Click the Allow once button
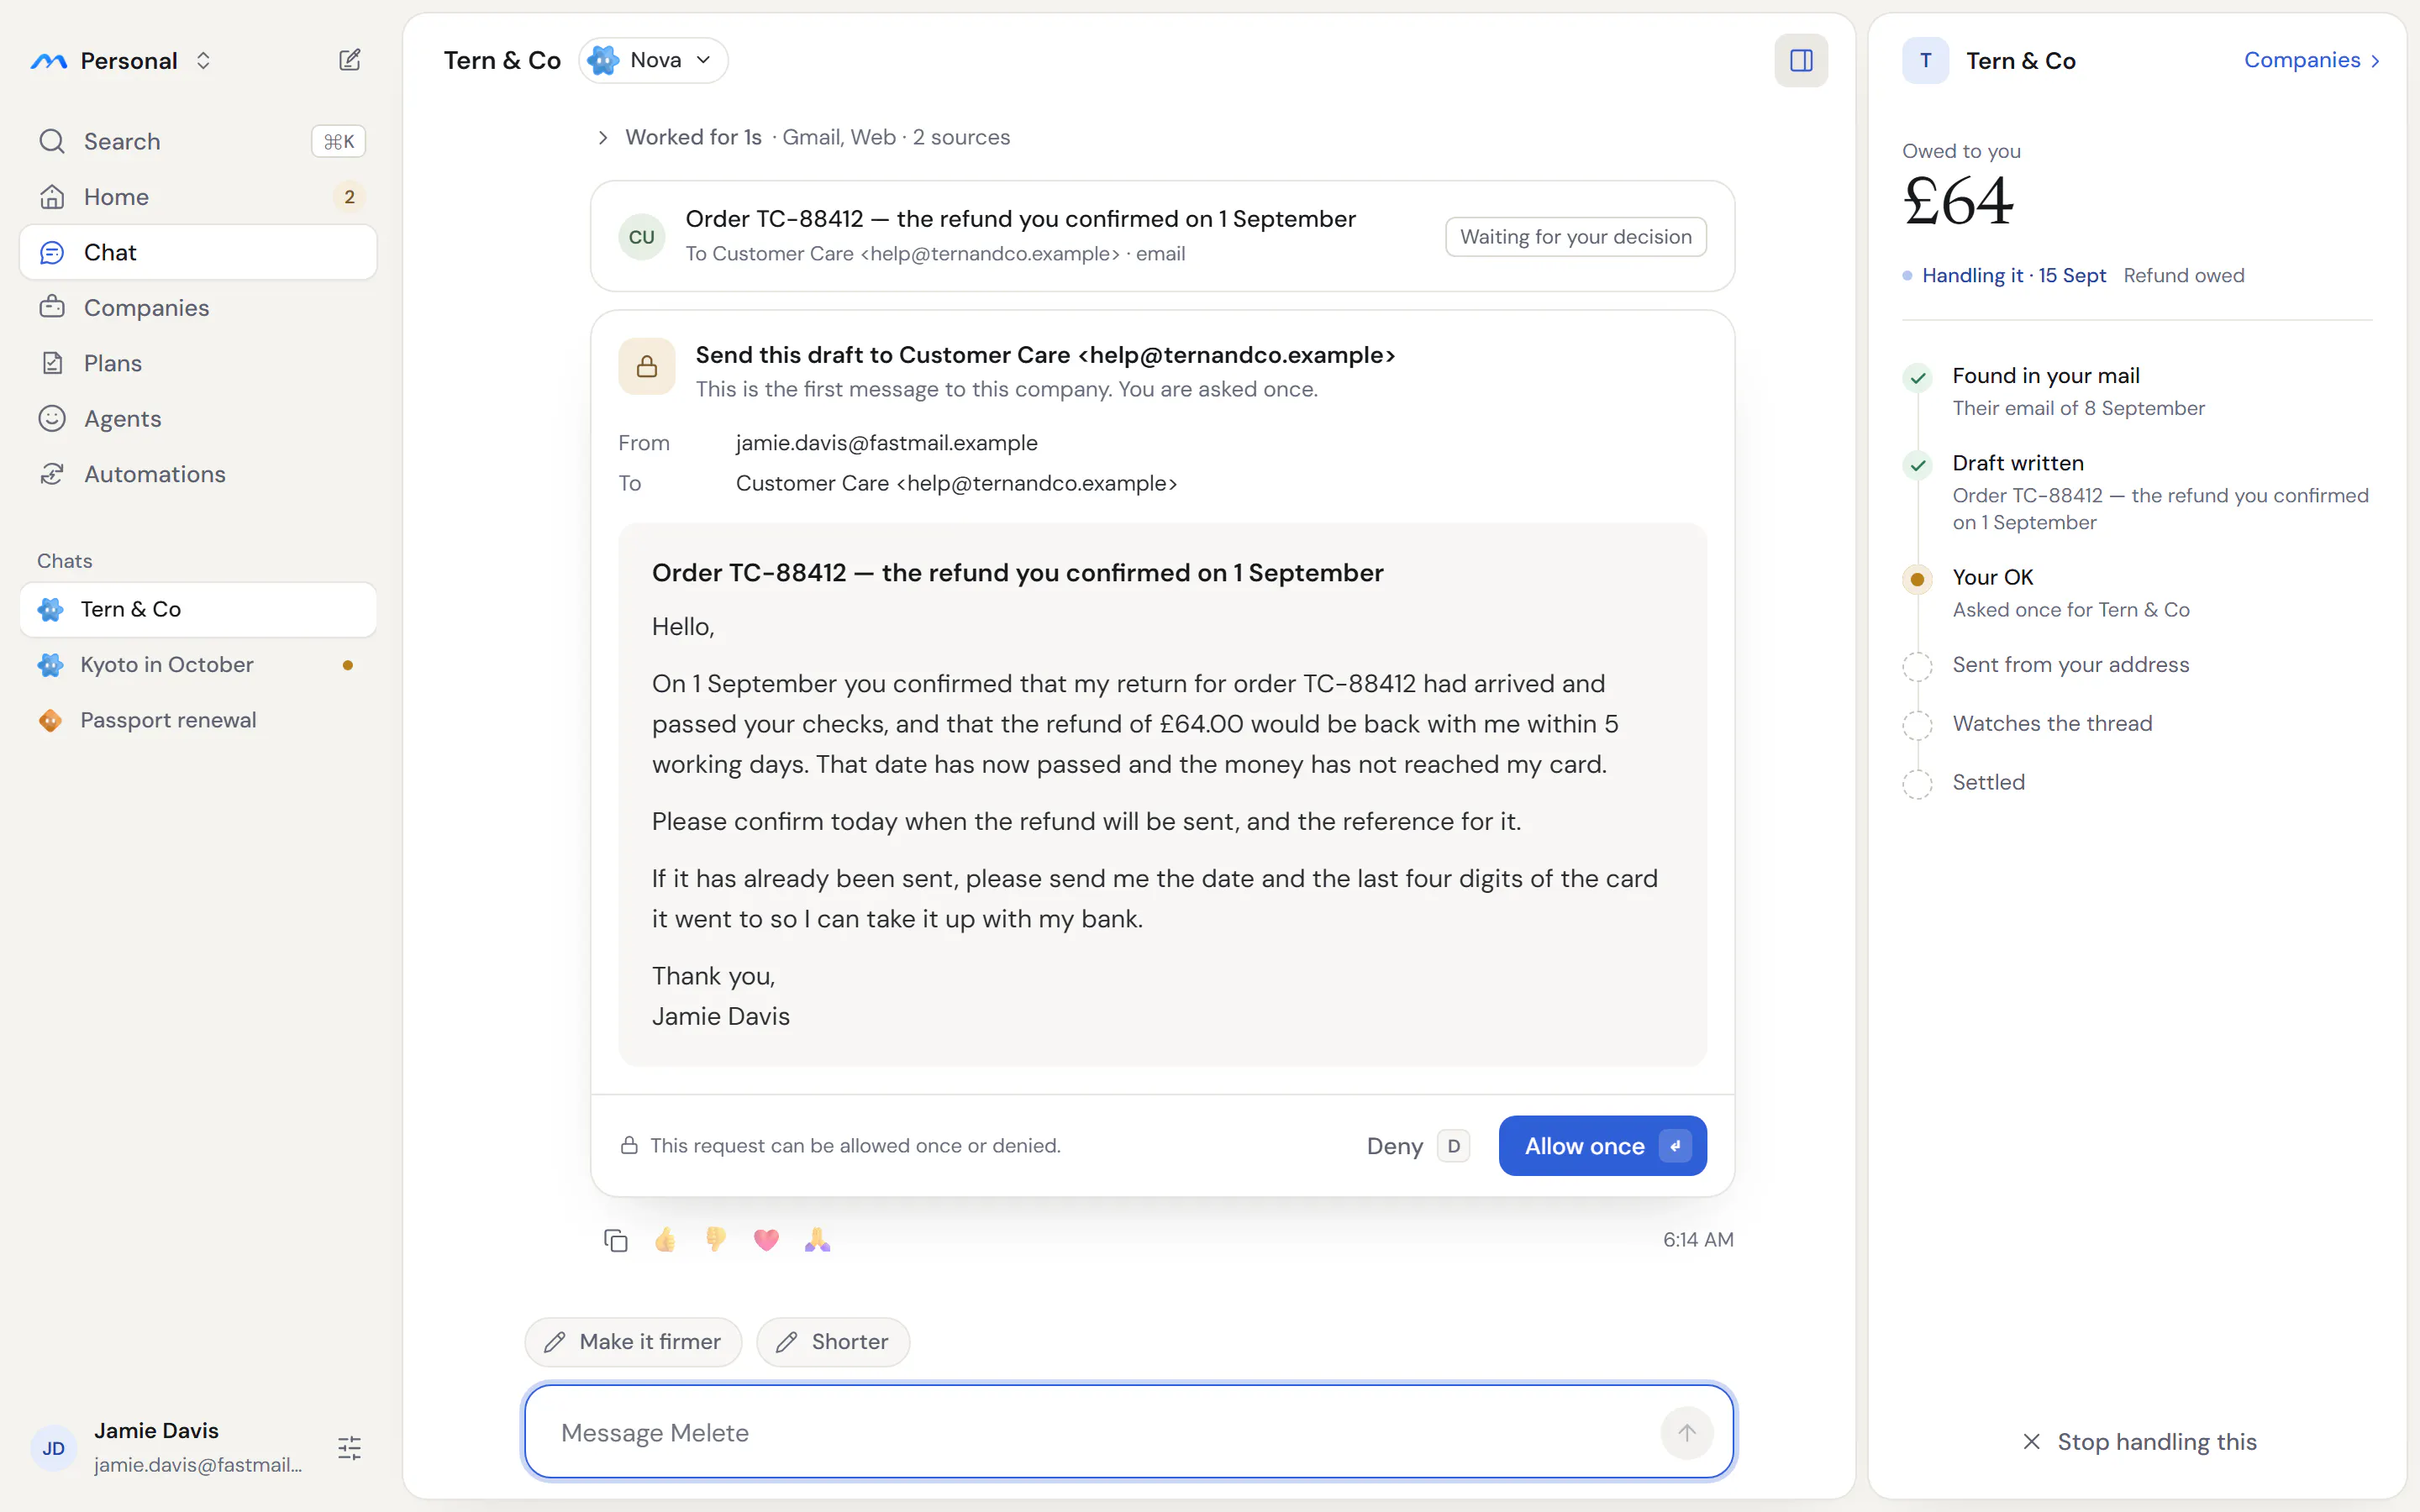Viewport: 2420px width, 1512px height. (x=1602, y=1146)
